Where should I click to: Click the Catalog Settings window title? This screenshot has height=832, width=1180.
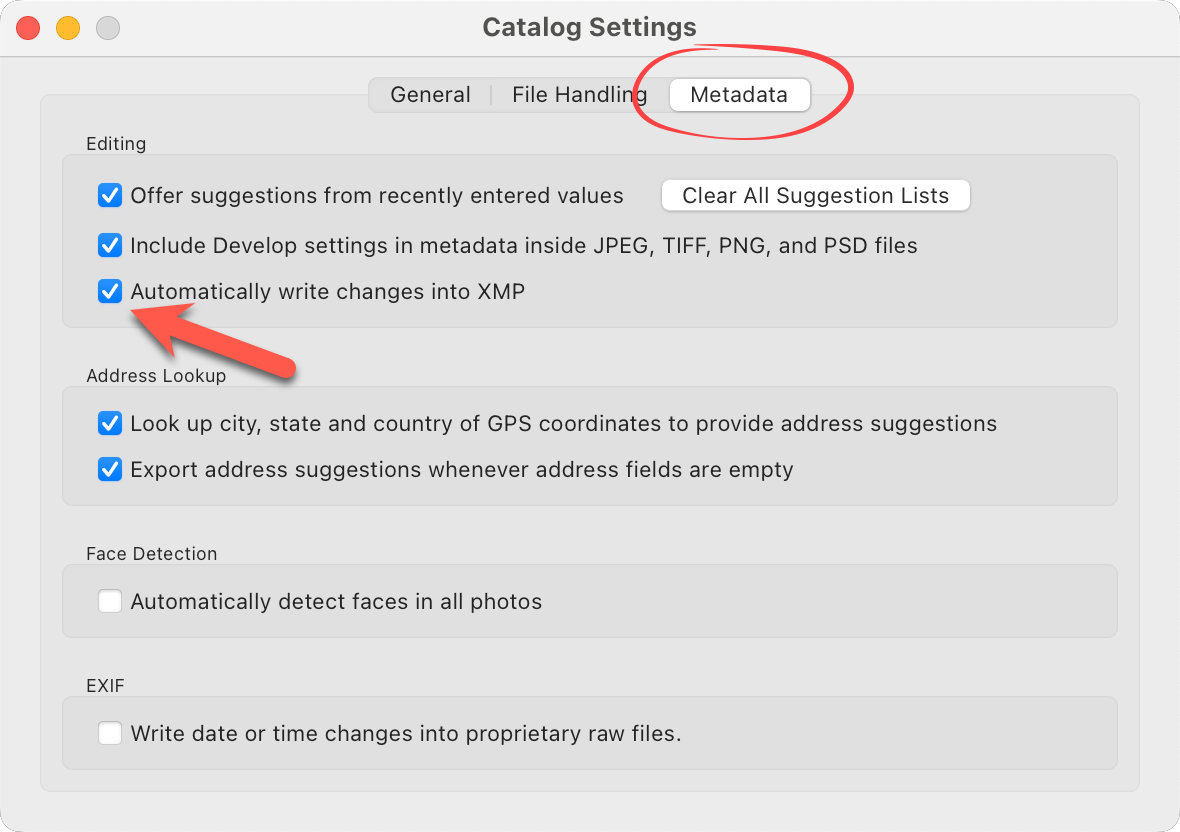589,27
